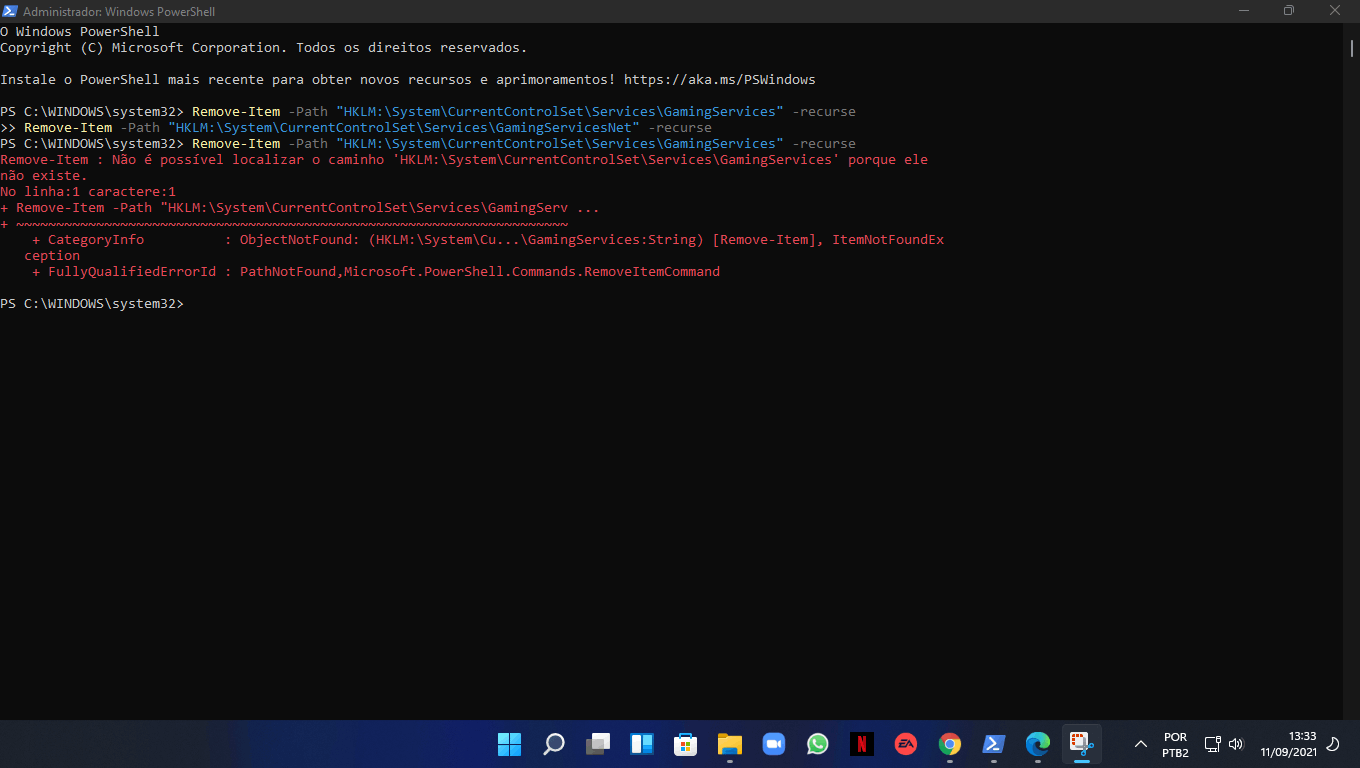Click the last 'PS C:\WINDOWS\system32>' prompt

[92, 303]
